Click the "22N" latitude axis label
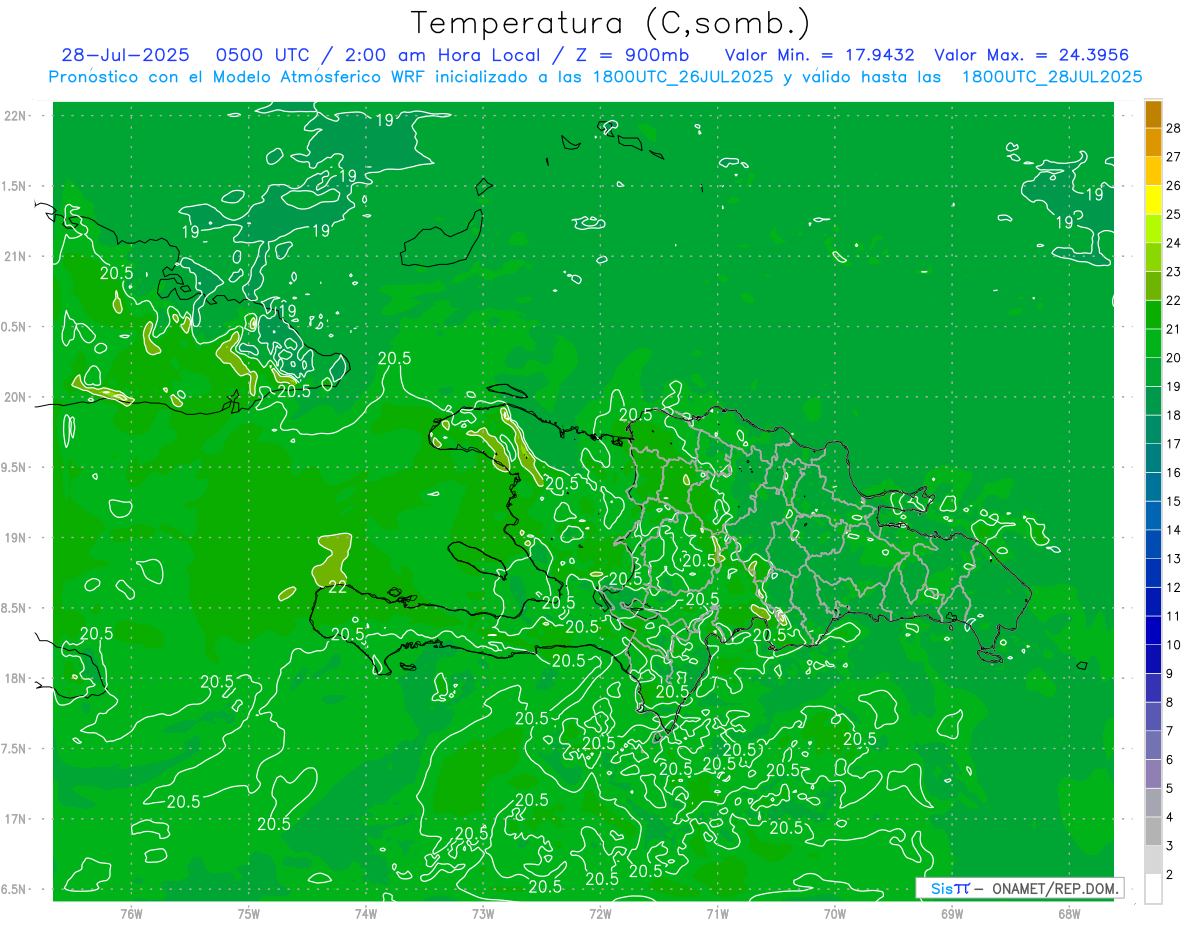1200x927 pixels. click(x=16, y=116)
